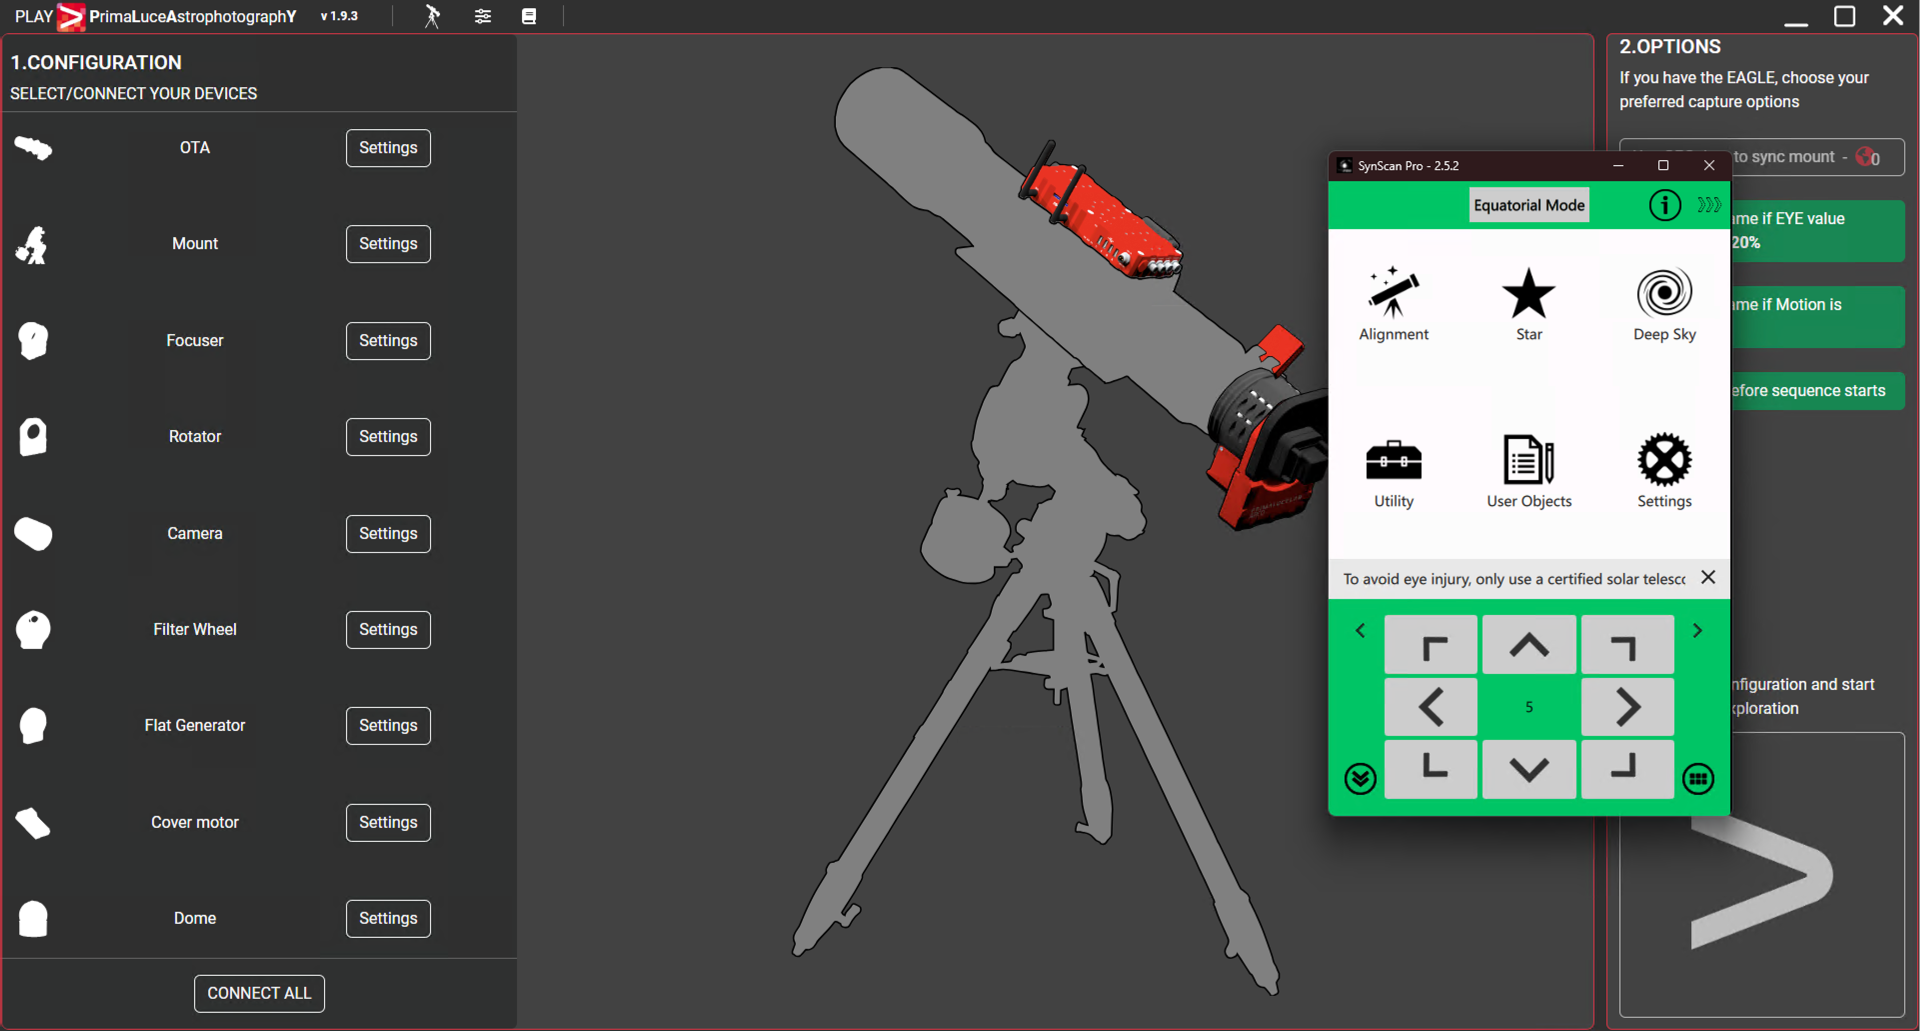1920x1031 pixels.
Task: Open Mount Settings
Action: (x=388, y=244)
